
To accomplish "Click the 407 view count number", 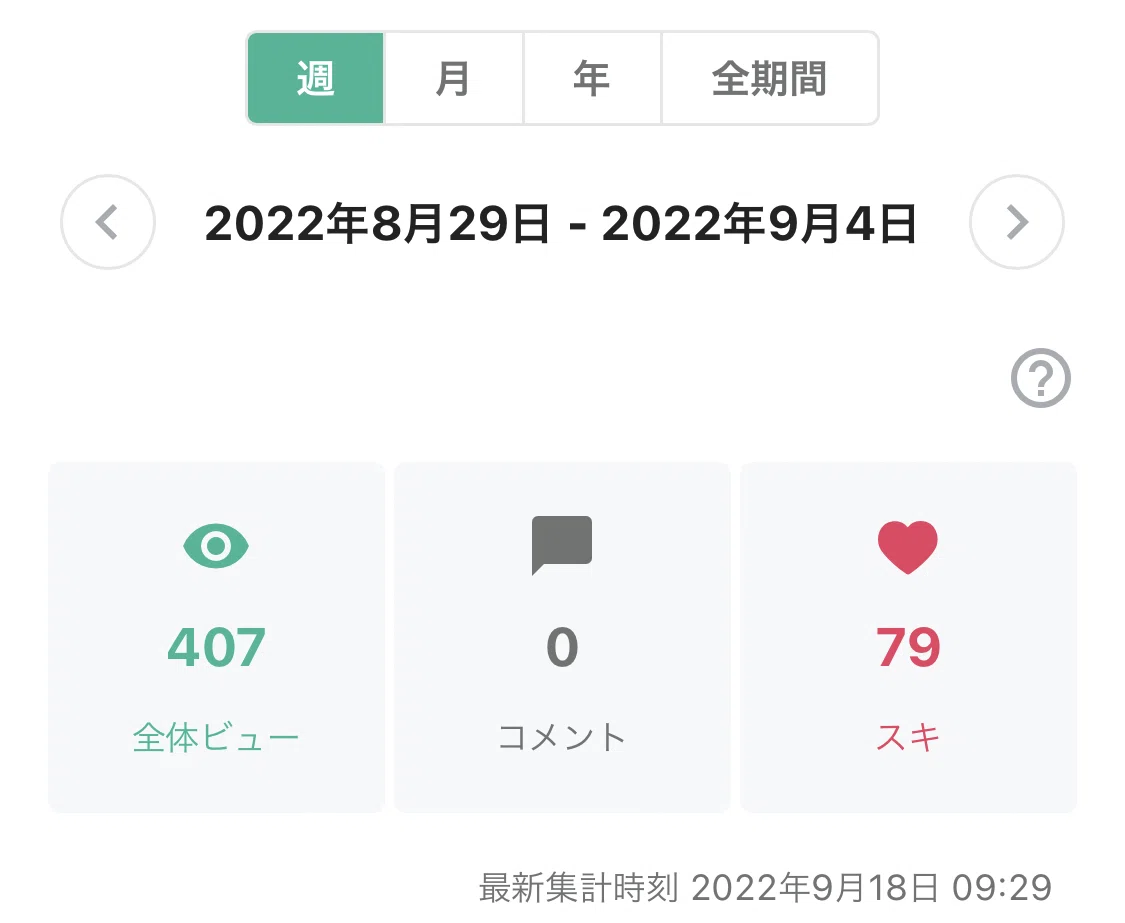I will pos(216,647).
